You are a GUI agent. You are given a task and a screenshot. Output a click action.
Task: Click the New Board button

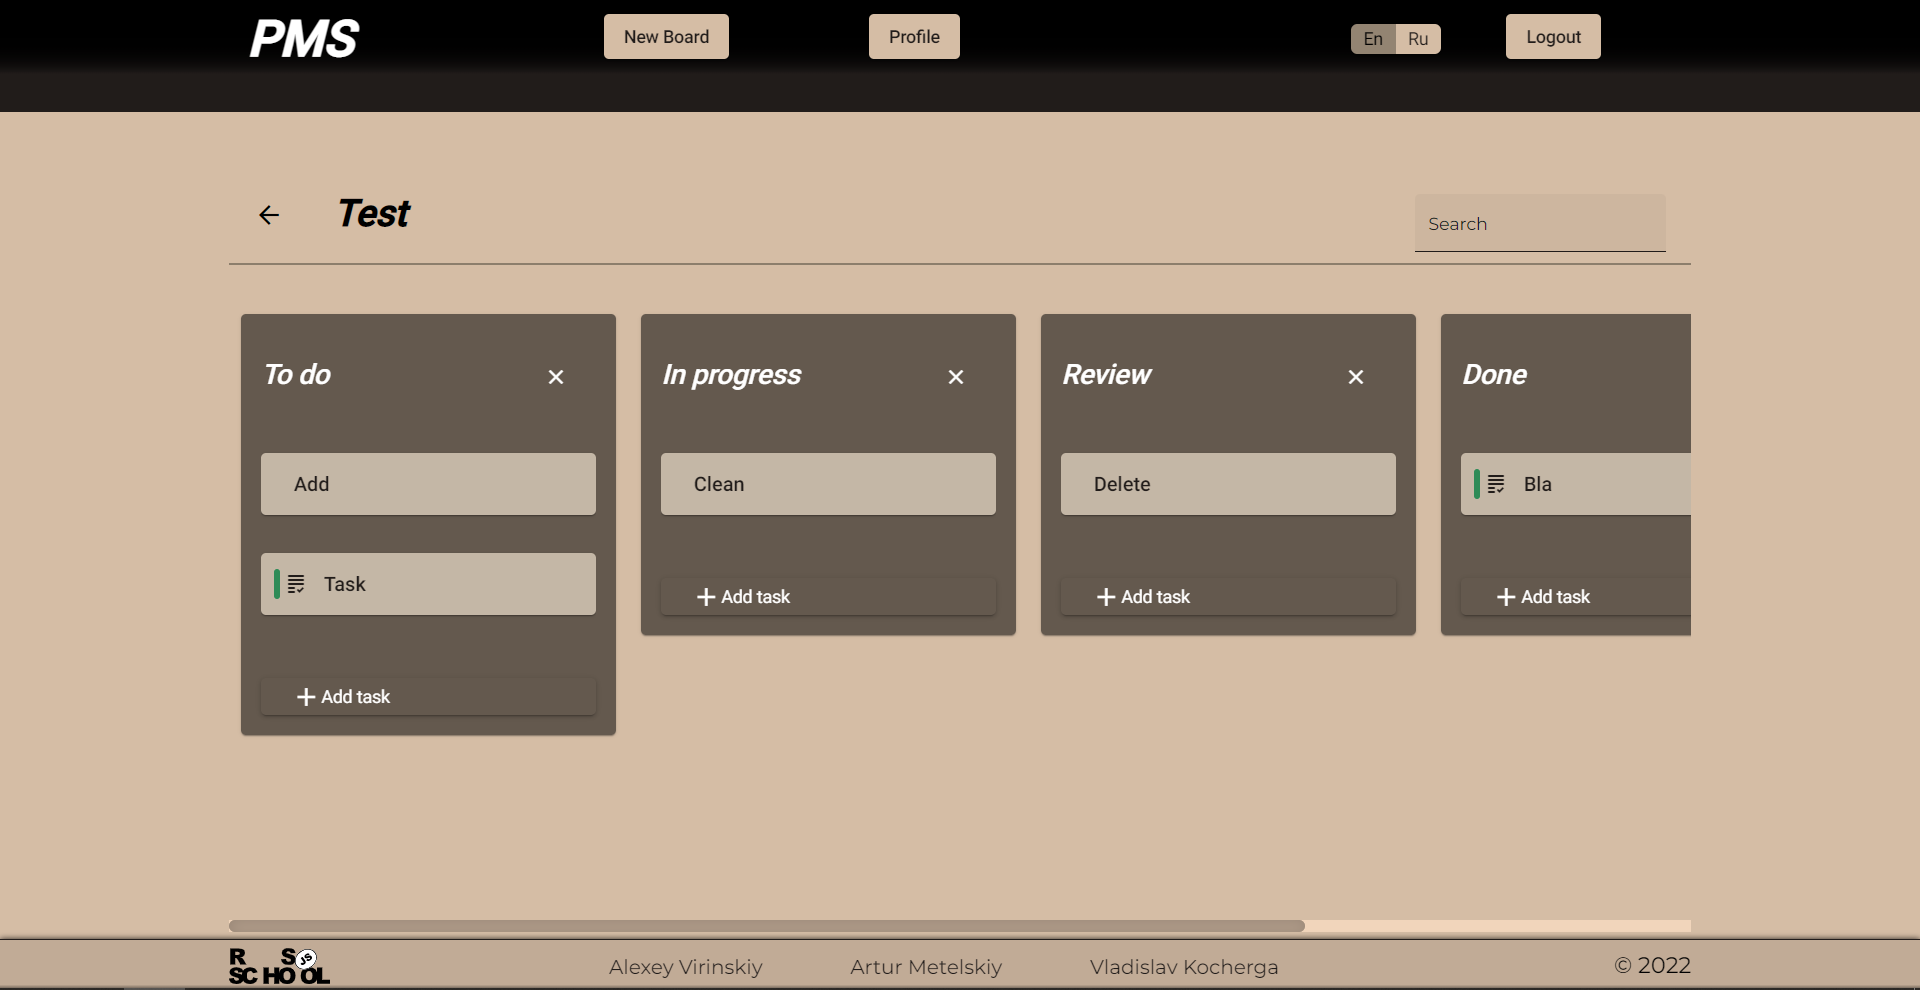[666, 36]
